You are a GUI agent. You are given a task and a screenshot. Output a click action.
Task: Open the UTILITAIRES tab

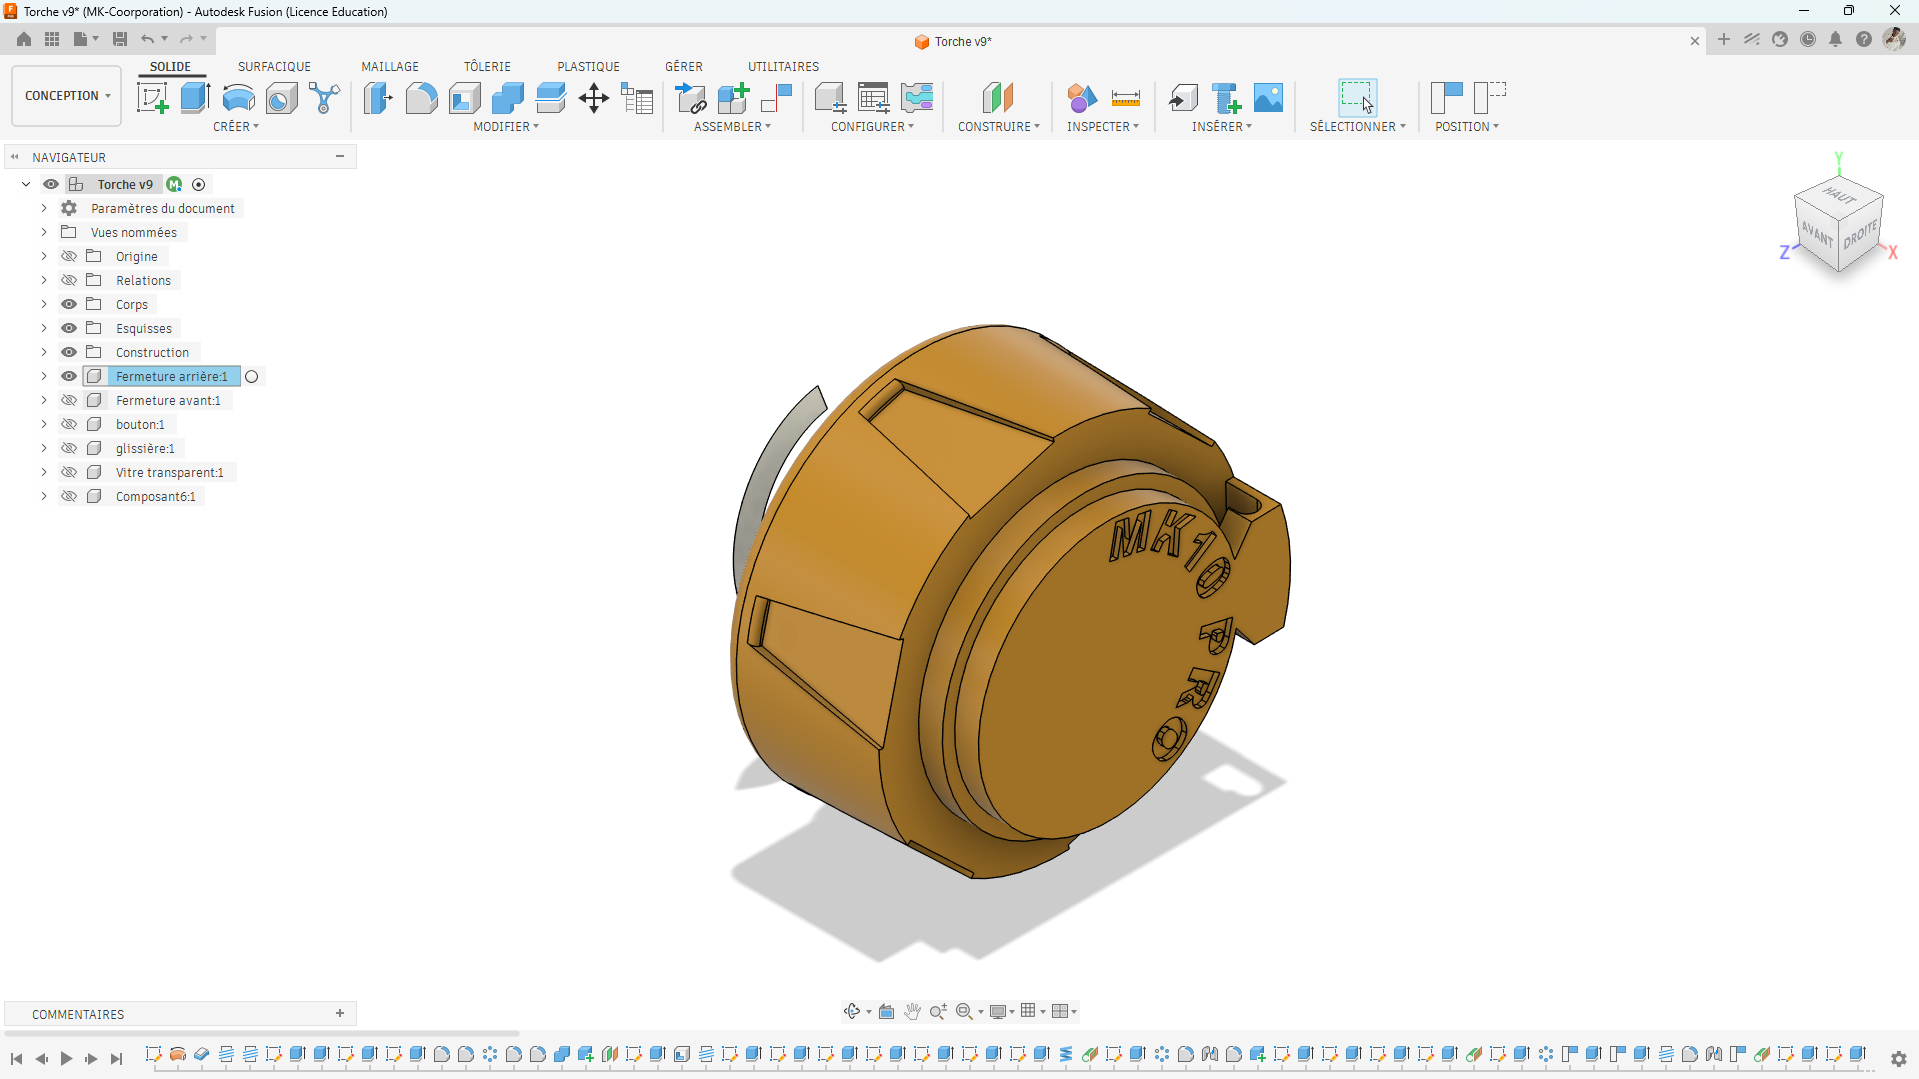[783, 66]
